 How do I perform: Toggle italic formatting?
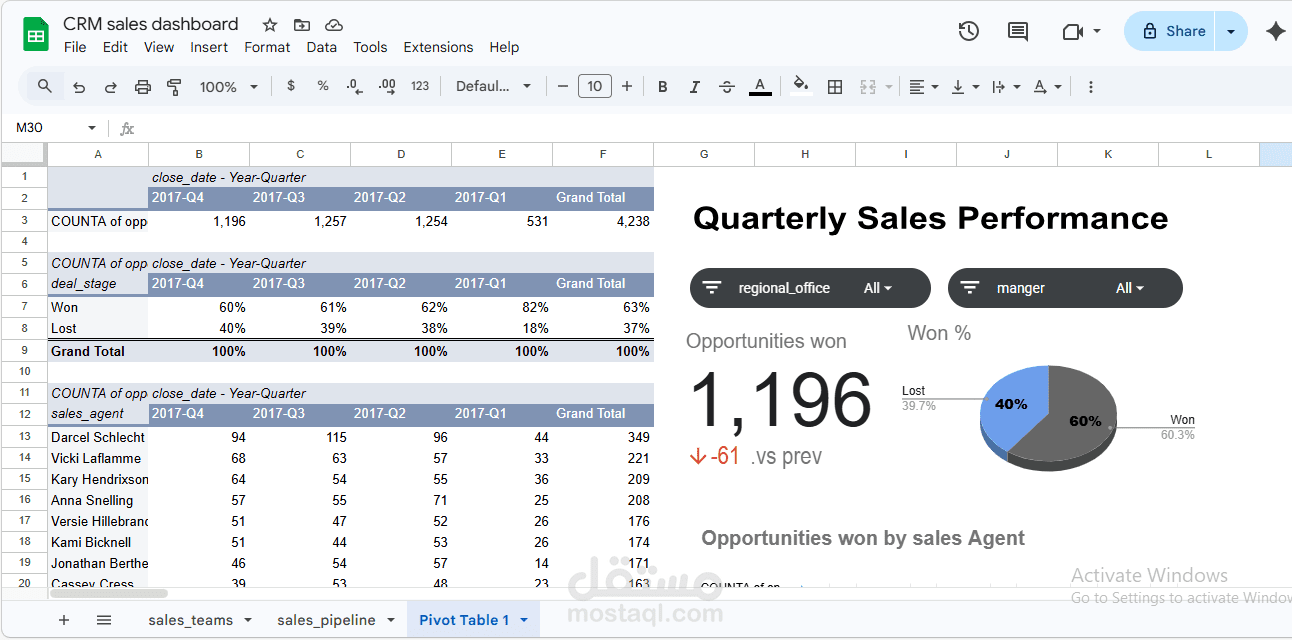tap(694, 86)
